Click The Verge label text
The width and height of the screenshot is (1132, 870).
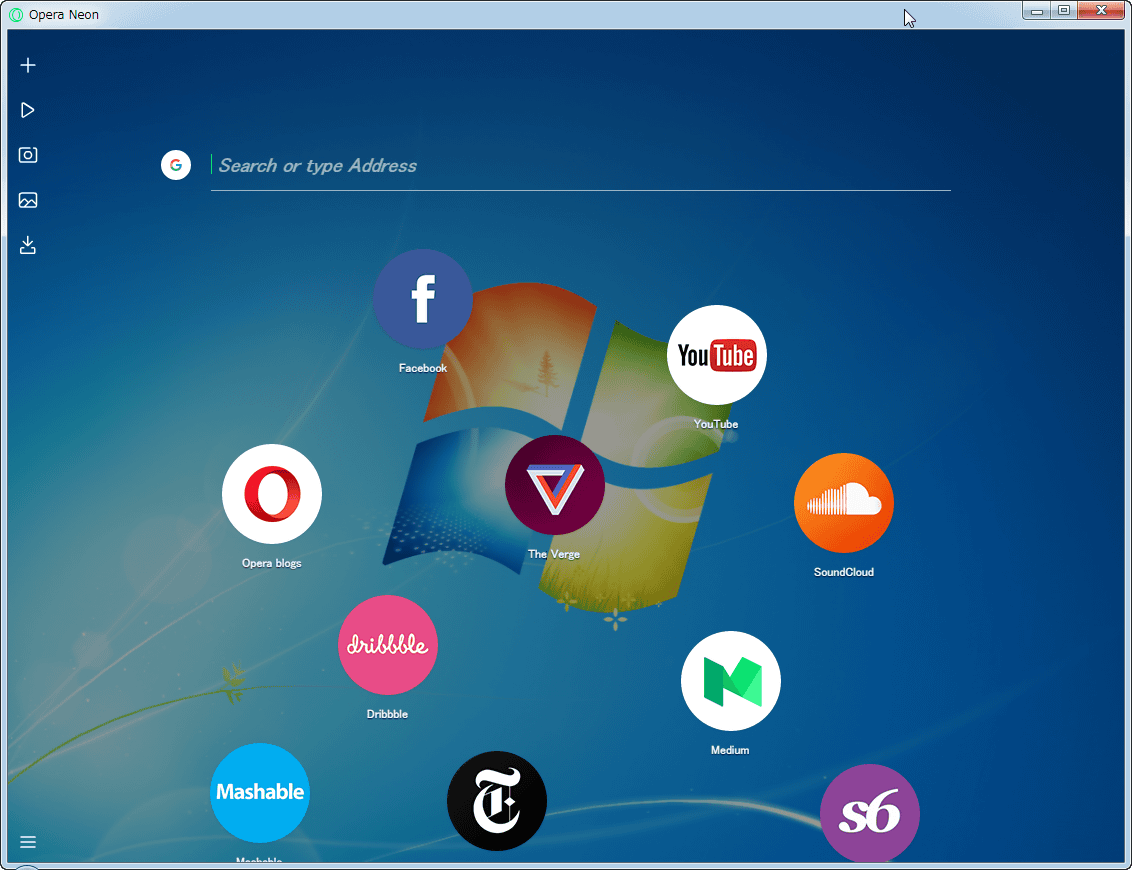tap(554, 554)
